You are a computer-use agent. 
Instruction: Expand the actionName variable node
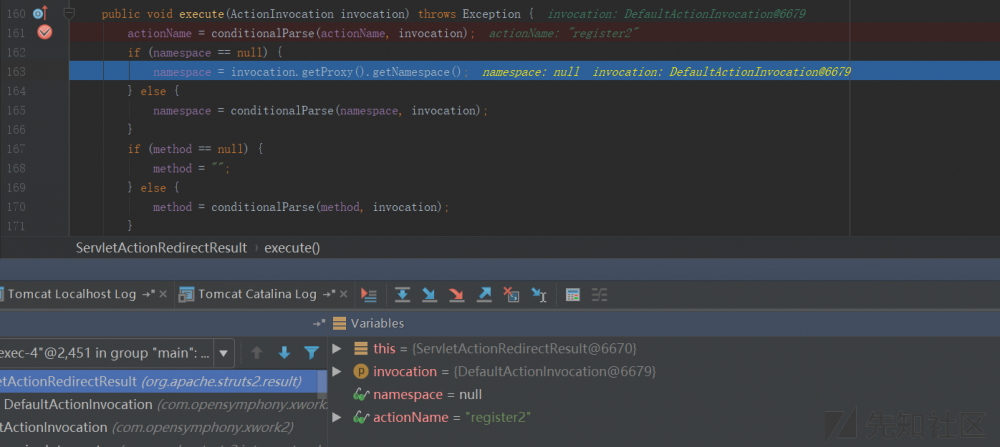point(337,418)
